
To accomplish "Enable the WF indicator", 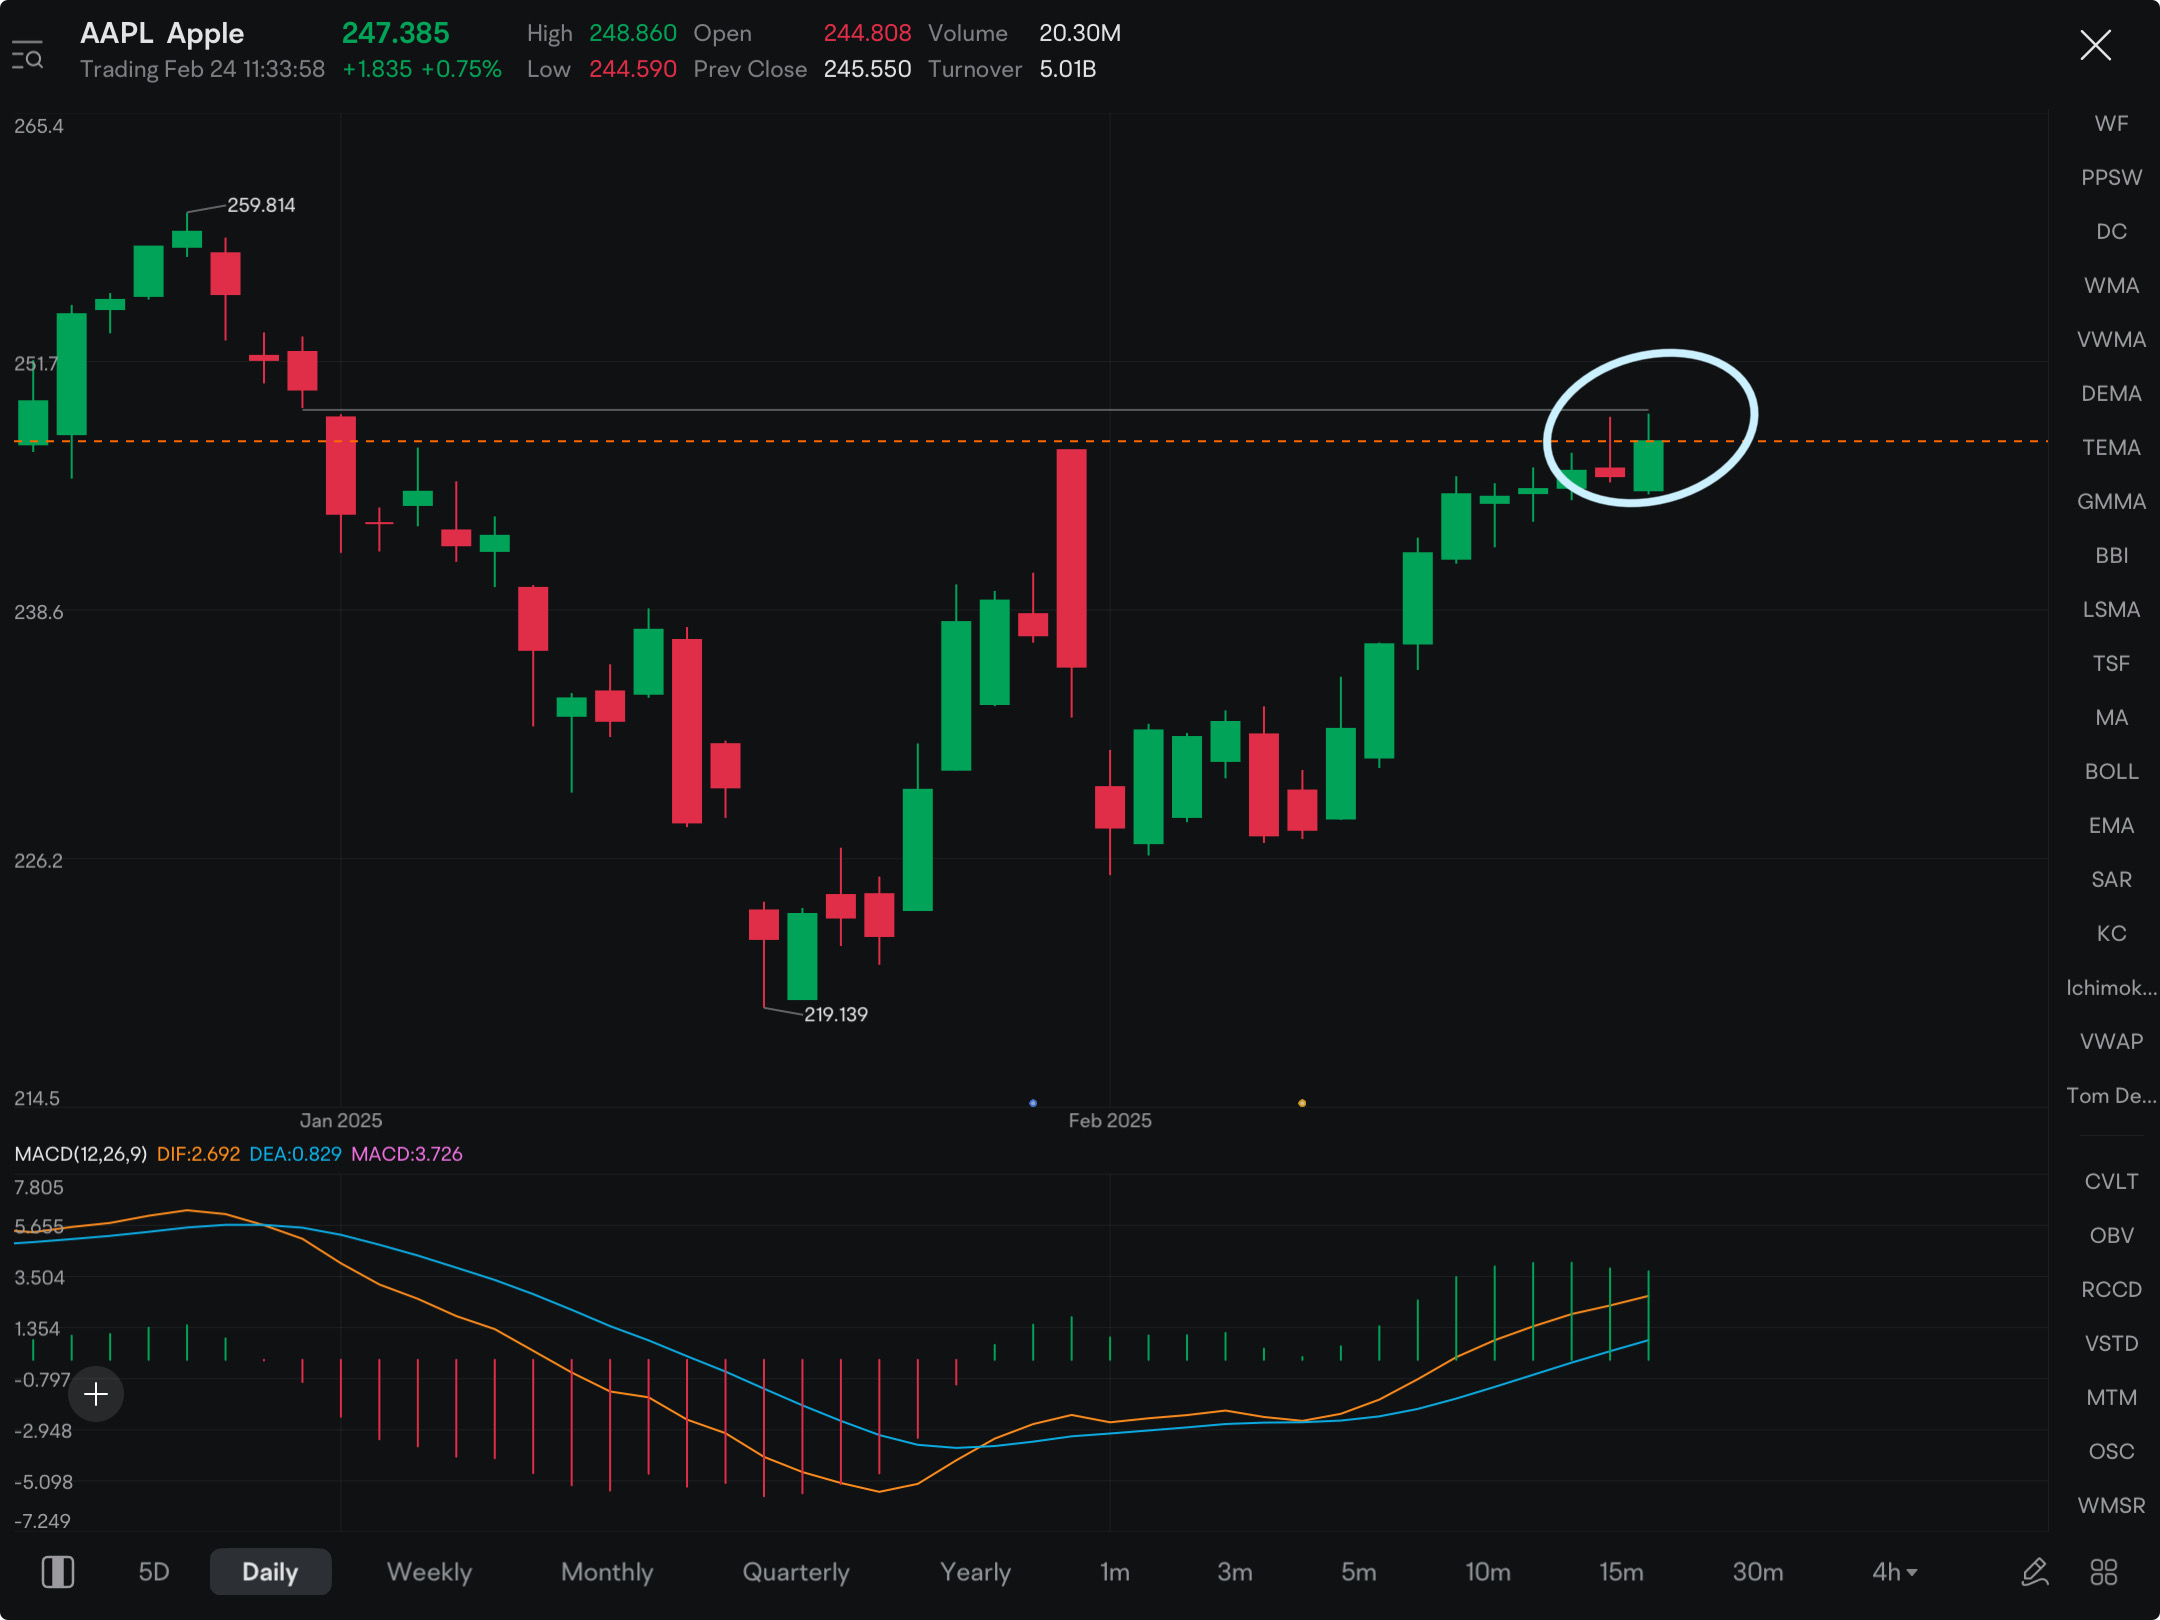I will tap(2111, 124).
